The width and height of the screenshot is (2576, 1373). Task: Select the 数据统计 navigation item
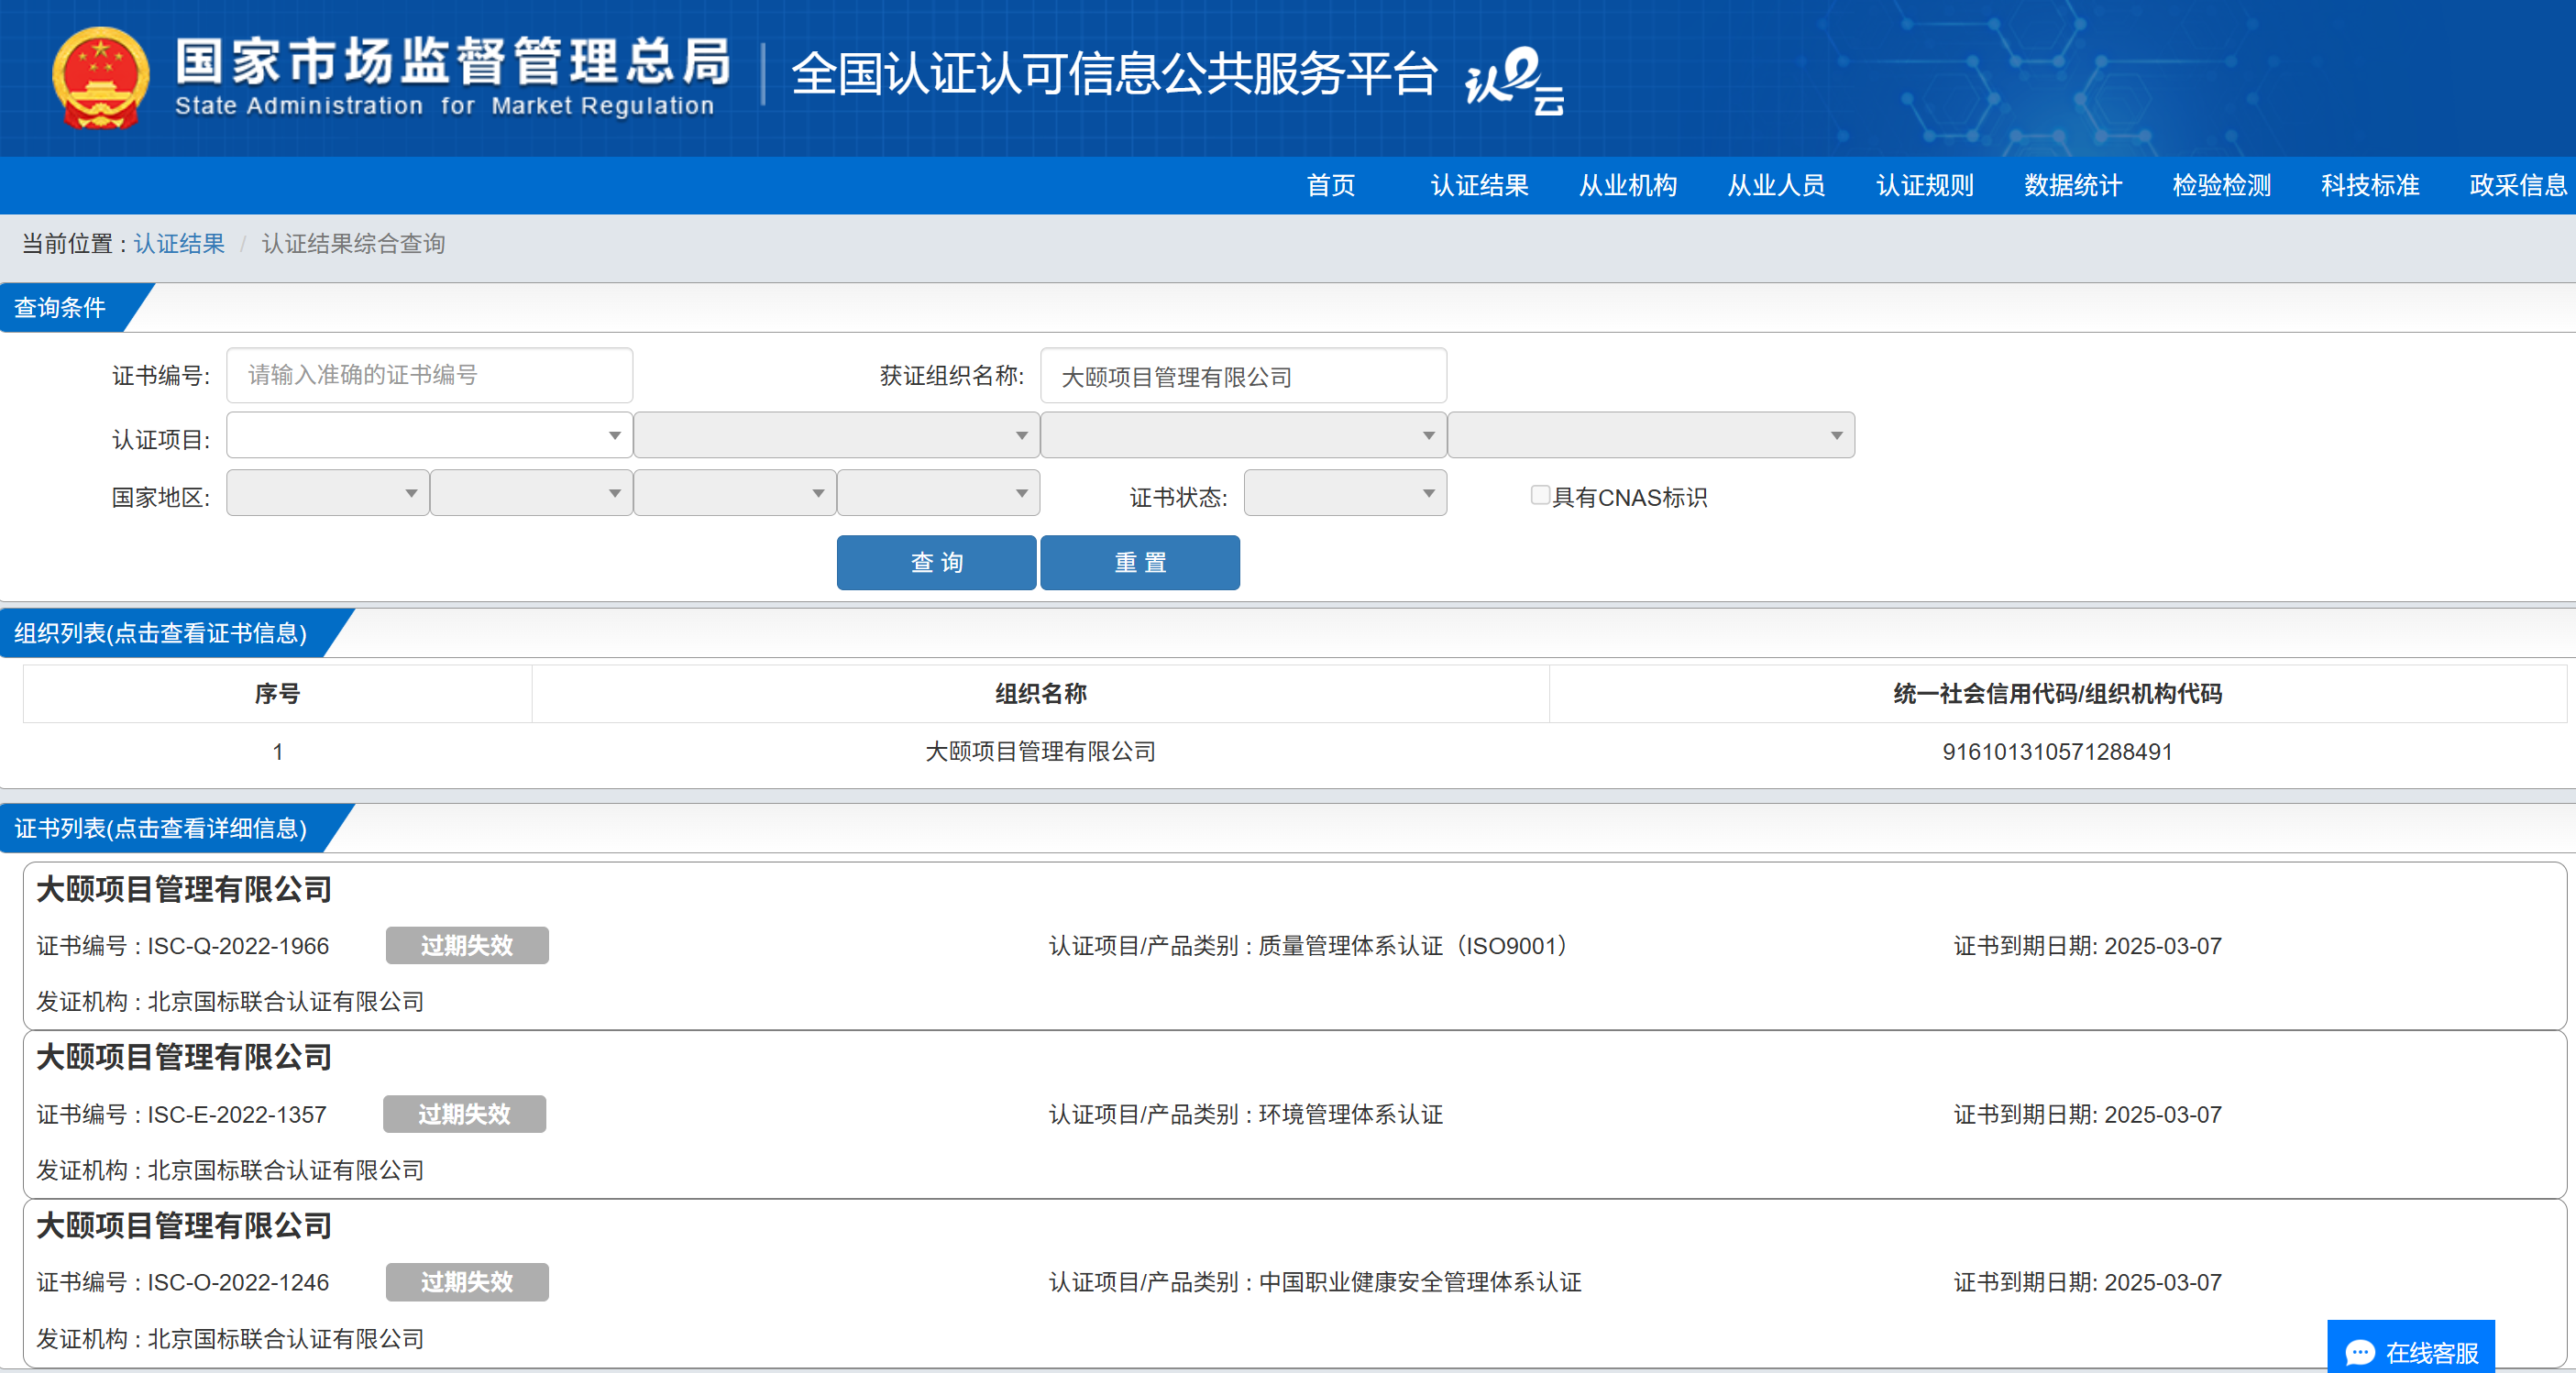[x=2072, y=185]
